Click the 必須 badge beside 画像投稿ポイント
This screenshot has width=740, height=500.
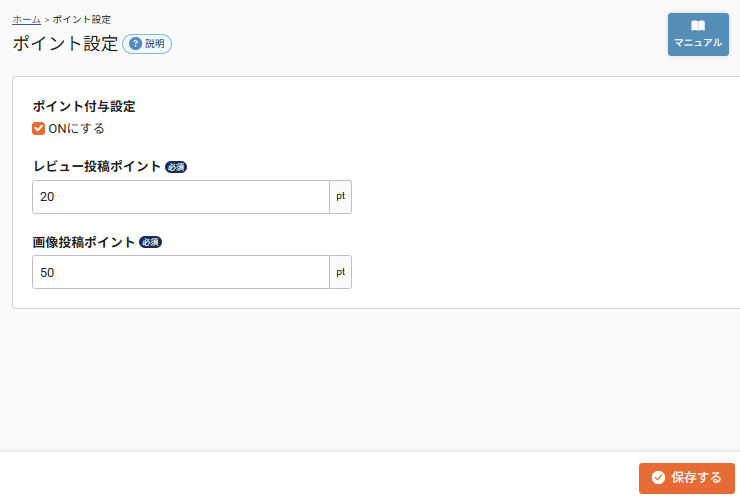pos(151,242)
